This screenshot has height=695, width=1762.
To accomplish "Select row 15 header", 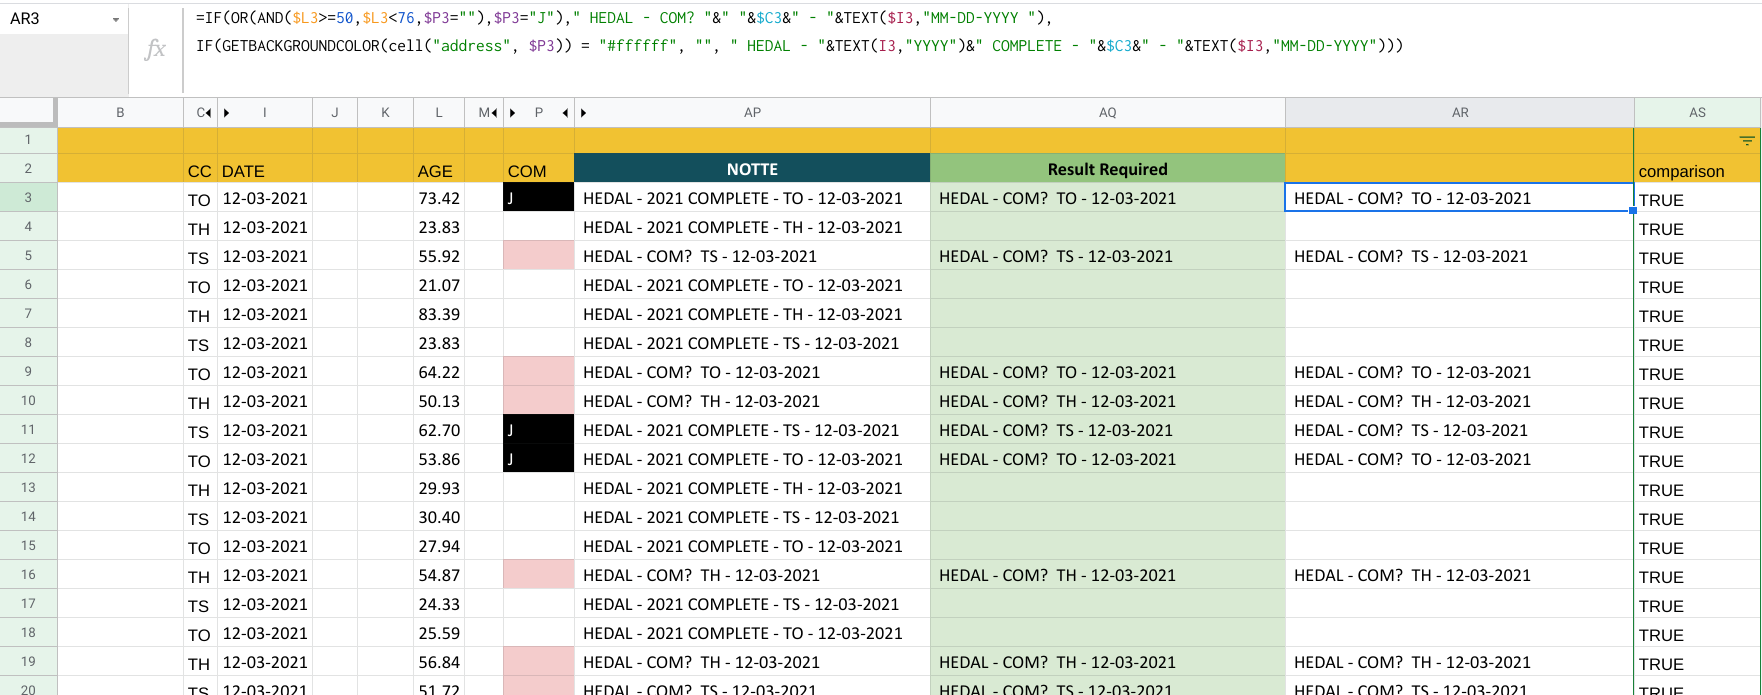I will pyautogui.click(x=28, y=546).
